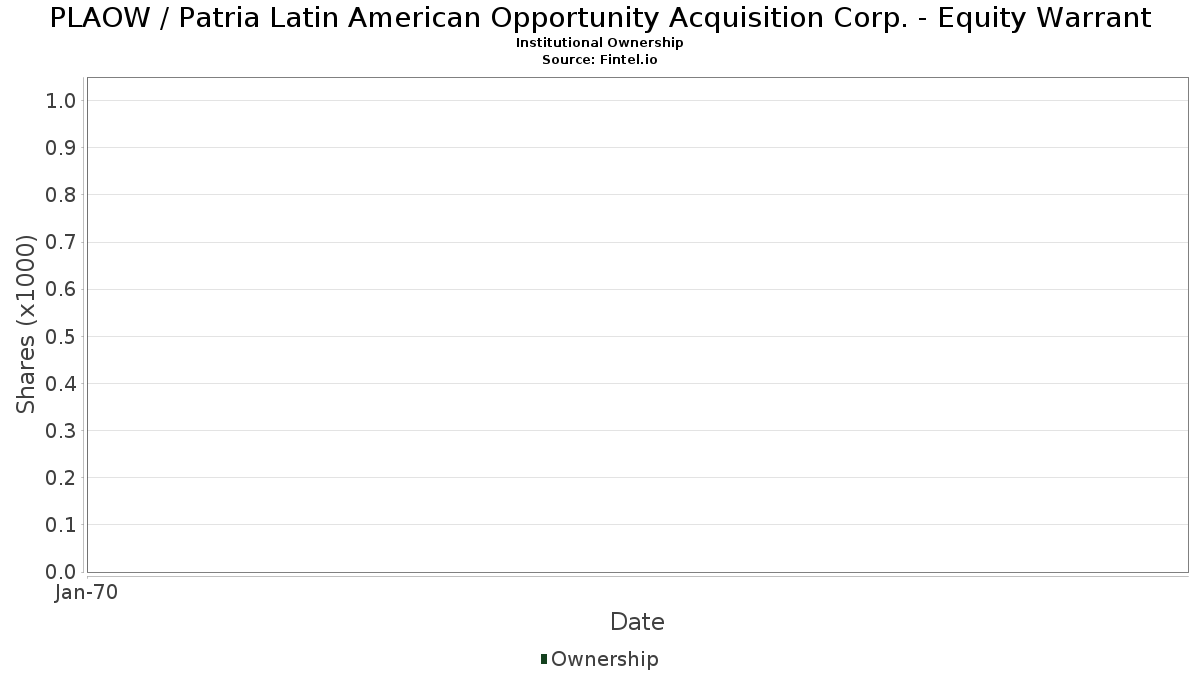
Task: Click the 0.7 y-axis tick label
Action: tap(61, 242)
